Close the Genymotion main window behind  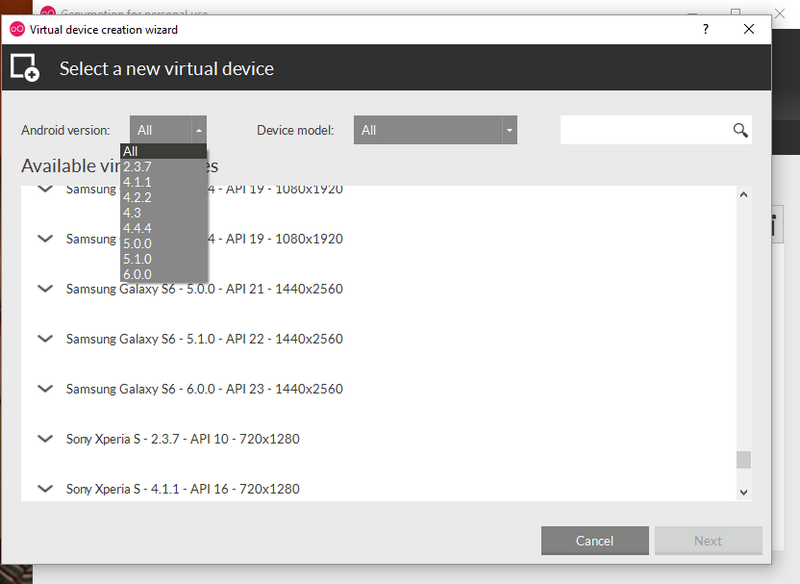[780, 13]
